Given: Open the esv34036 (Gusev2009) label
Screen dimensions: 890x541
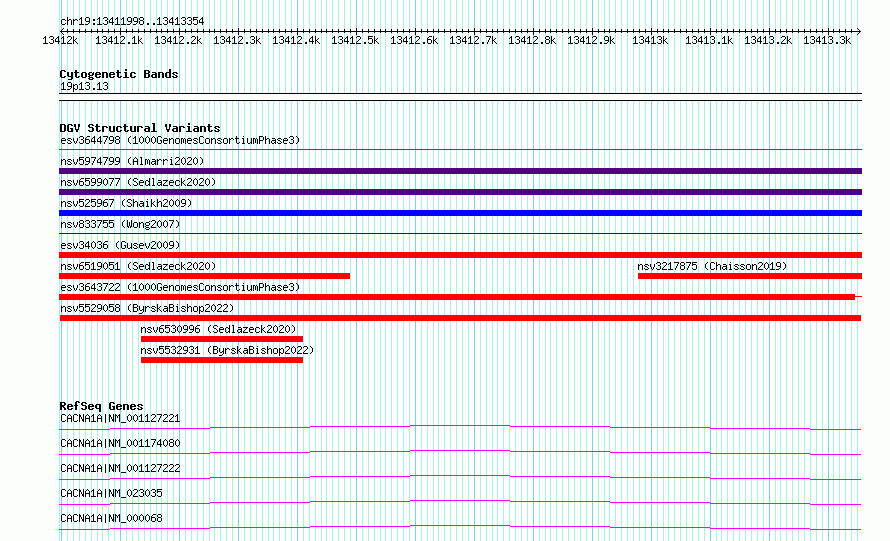Looking at the screenshot, I should coord(120,245).
